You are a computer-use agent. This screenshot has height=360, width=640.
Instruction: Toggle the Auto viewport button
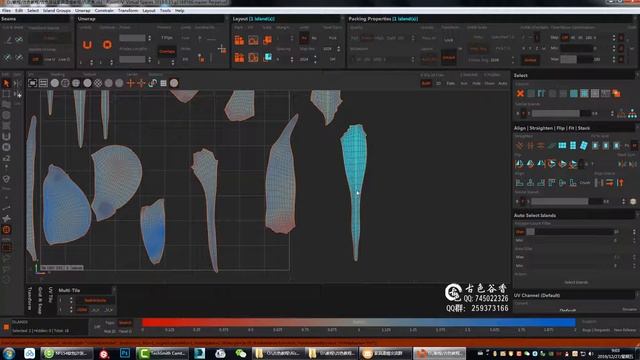coord(503,83)
